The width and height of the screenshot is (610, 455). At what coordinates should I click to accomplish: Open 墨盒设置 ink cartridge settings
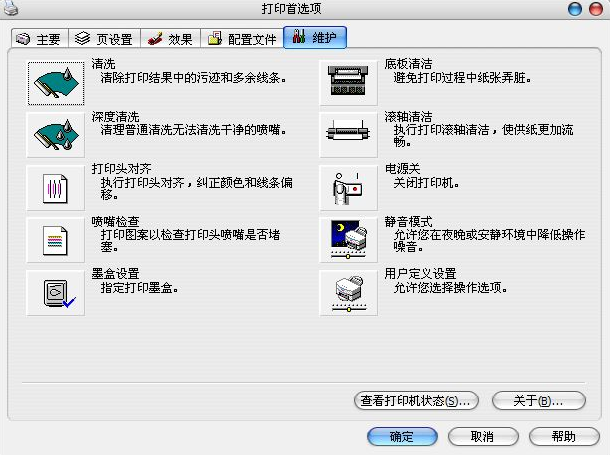coord(55,292)
